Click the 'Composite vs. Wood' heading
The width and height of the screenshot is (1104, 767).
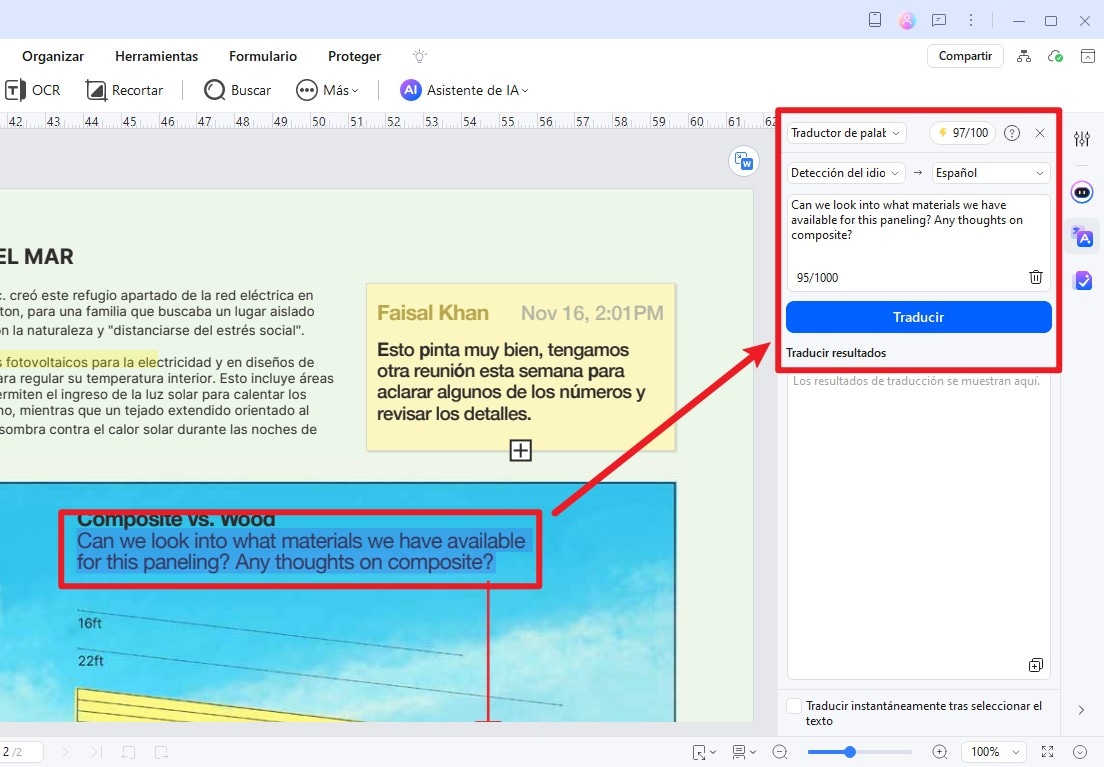tap(176, 520)
